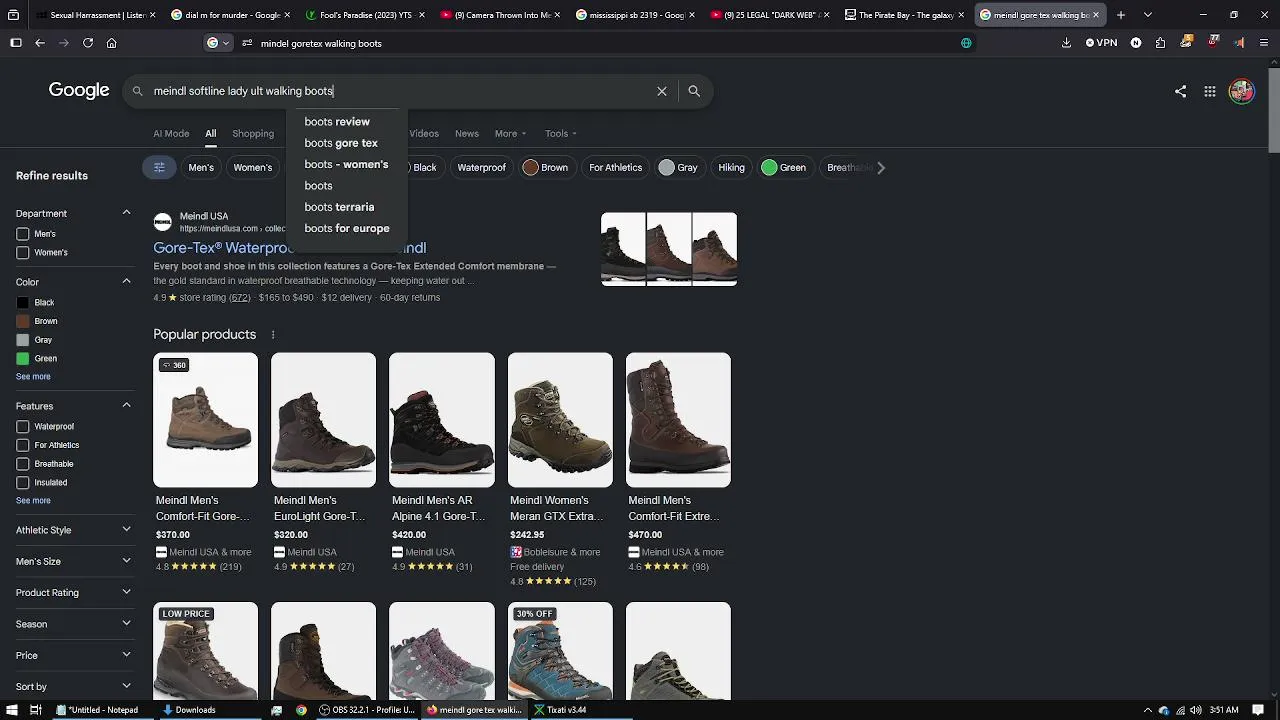1280x720 pixels.
Task: Collapse the Department filter section
Action: [126, 213]
